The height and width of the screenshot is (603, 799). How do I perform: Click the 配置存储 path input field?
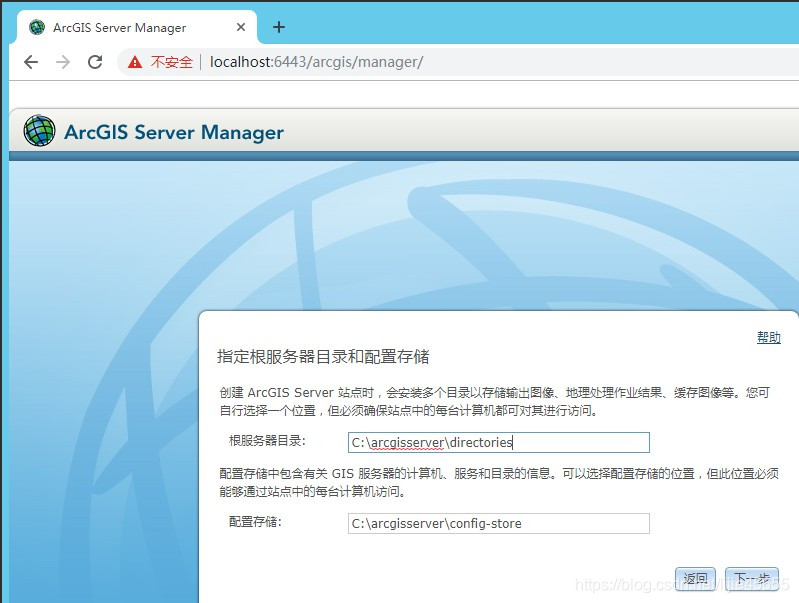[498, 523]
